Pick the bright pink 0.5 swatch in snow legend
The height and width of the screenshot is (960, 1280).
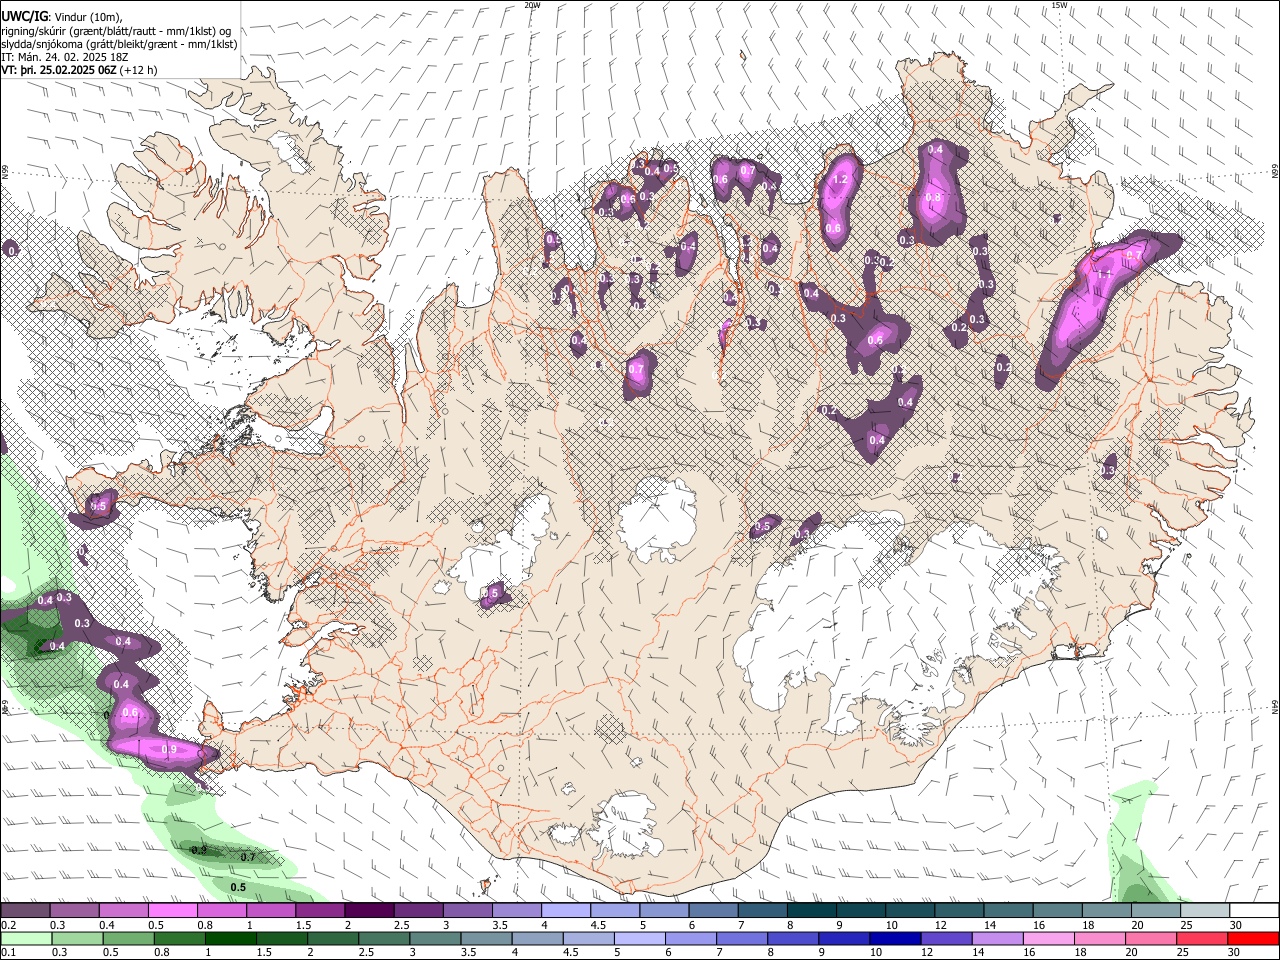coord(172,910)
